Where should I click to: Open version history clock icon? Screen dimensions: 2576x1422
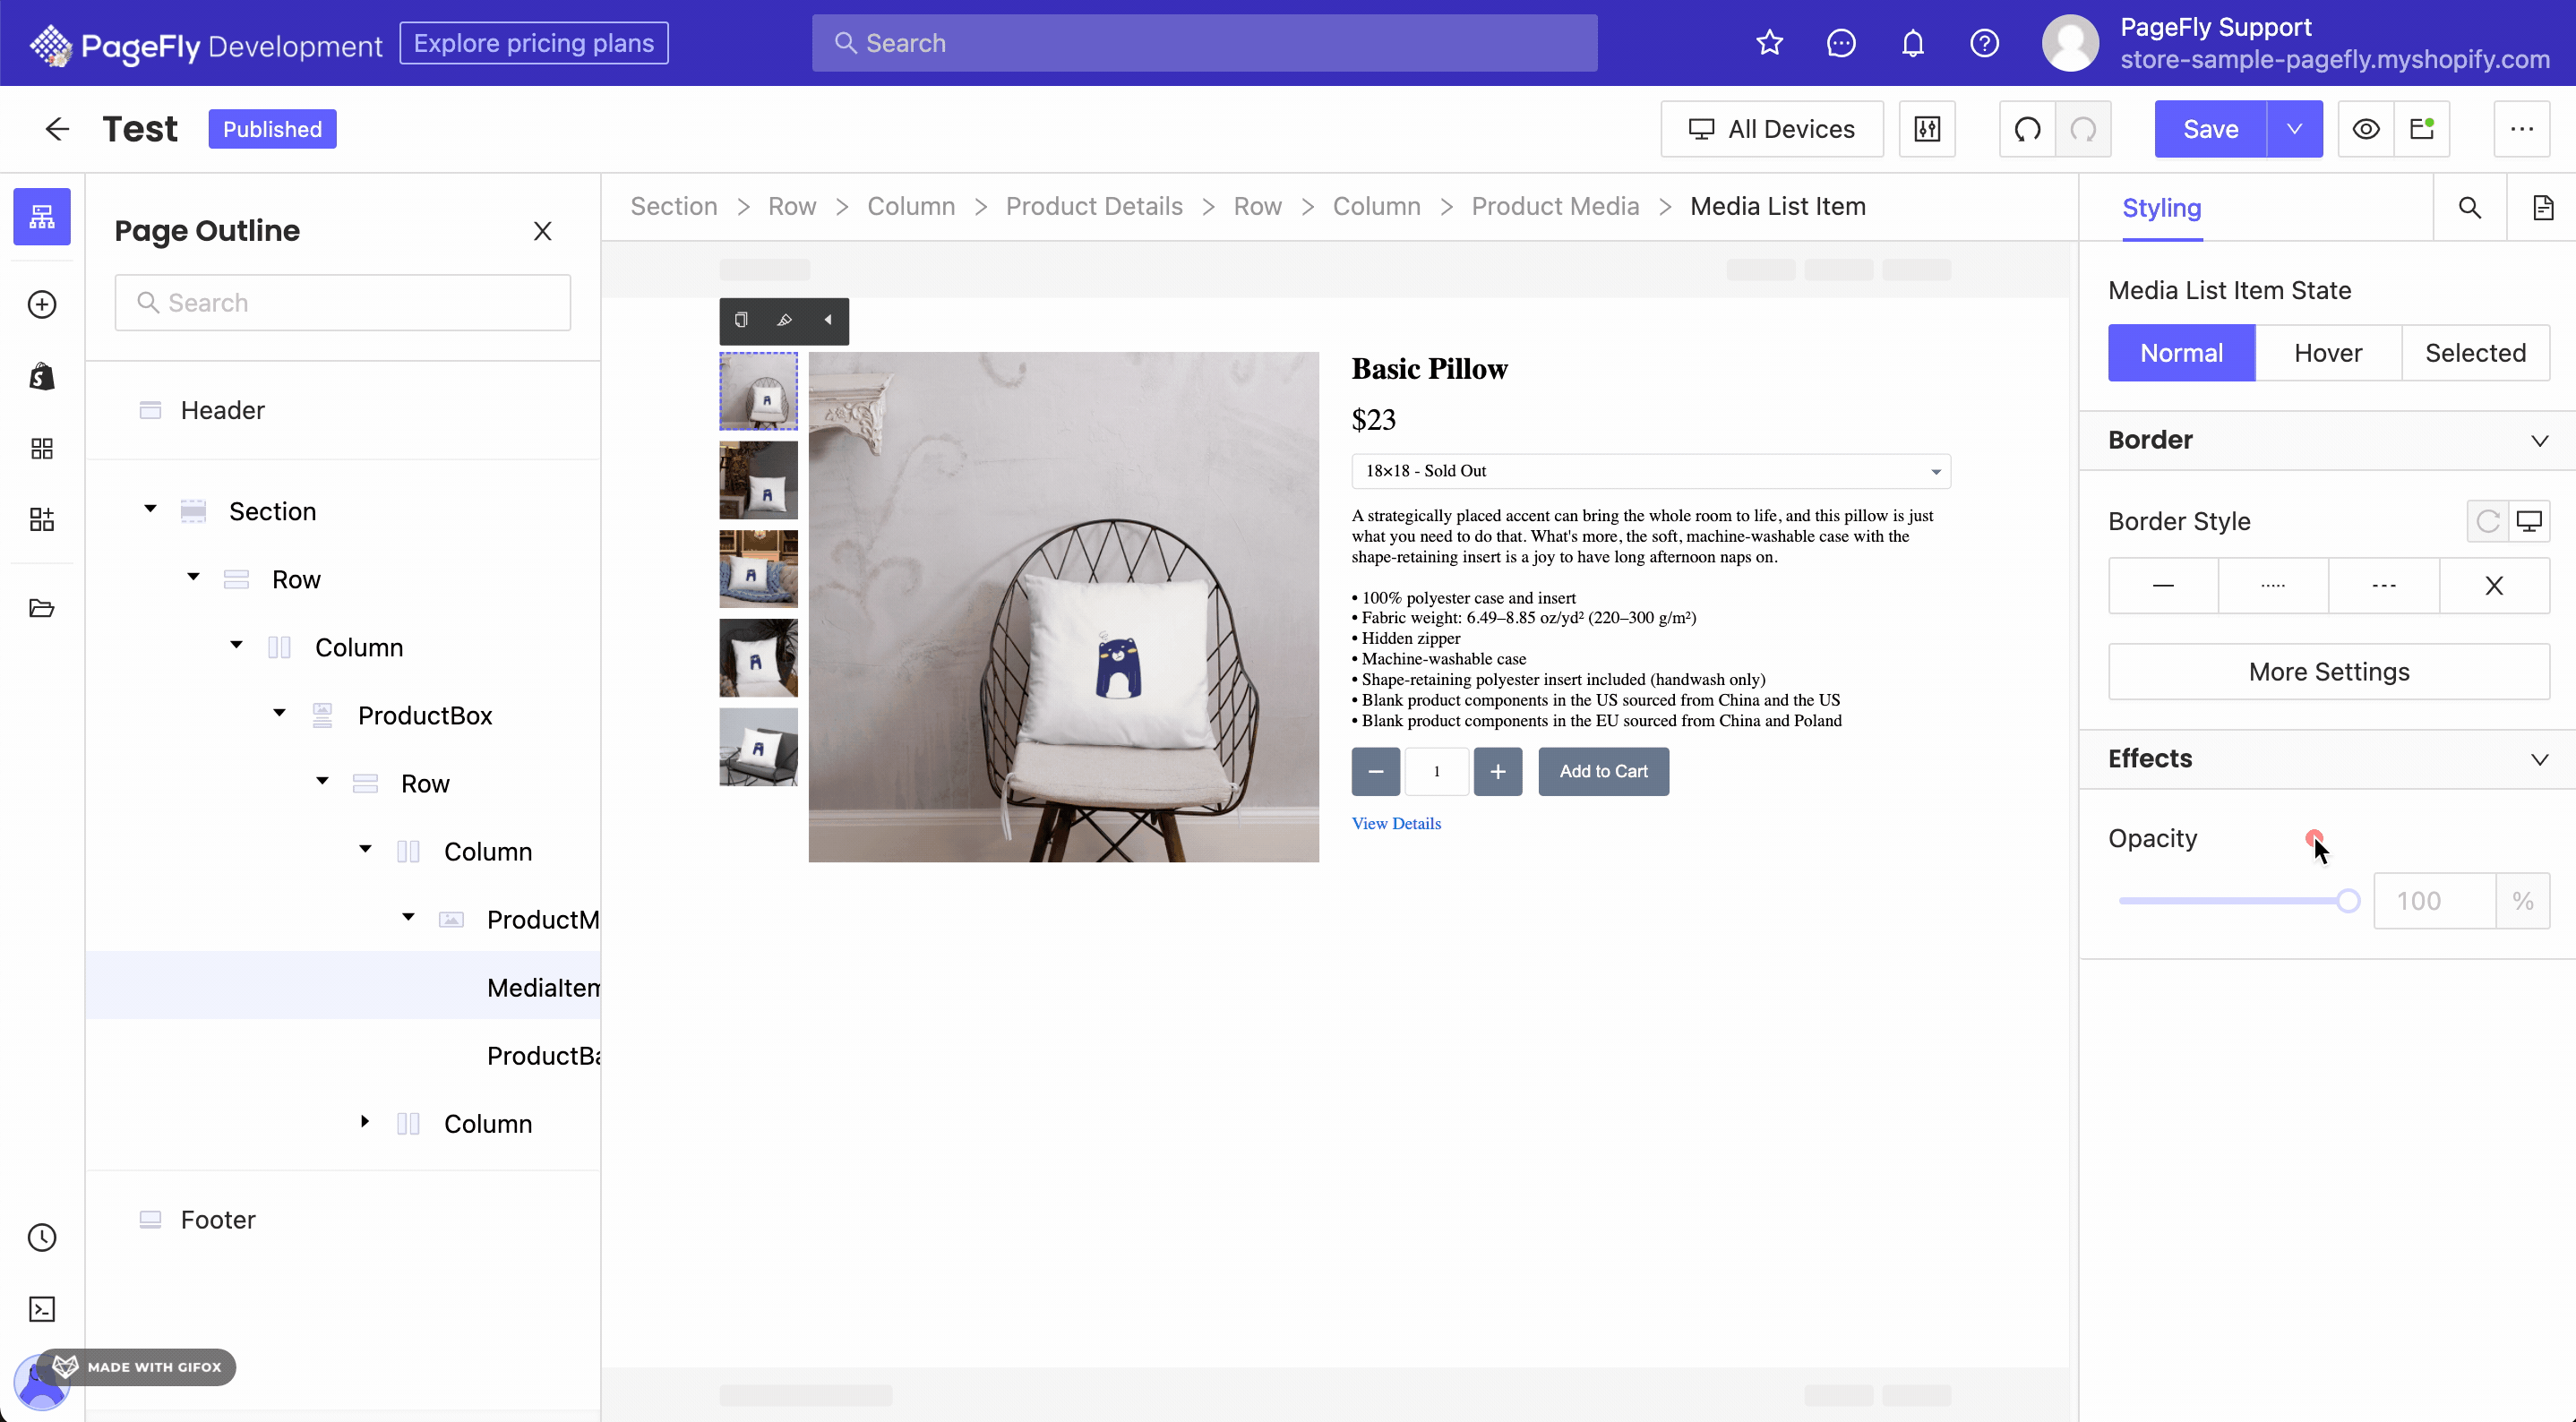42,1237
